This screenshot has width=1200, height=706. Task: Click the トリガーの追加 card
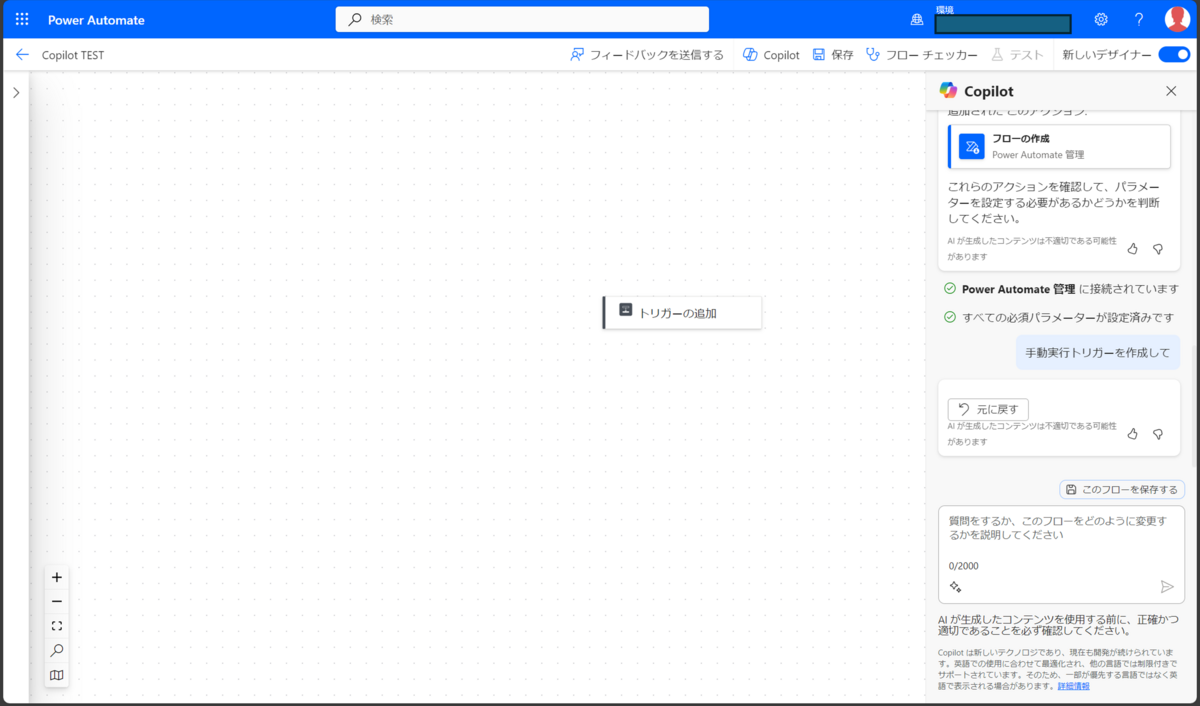[x=682, y=312]
